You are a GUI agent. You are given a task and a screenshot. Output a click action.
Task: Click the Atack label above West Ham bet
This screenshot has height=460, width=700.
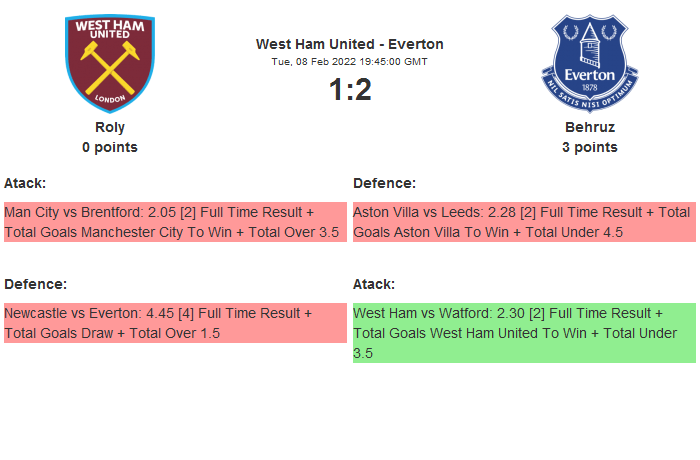374,284
